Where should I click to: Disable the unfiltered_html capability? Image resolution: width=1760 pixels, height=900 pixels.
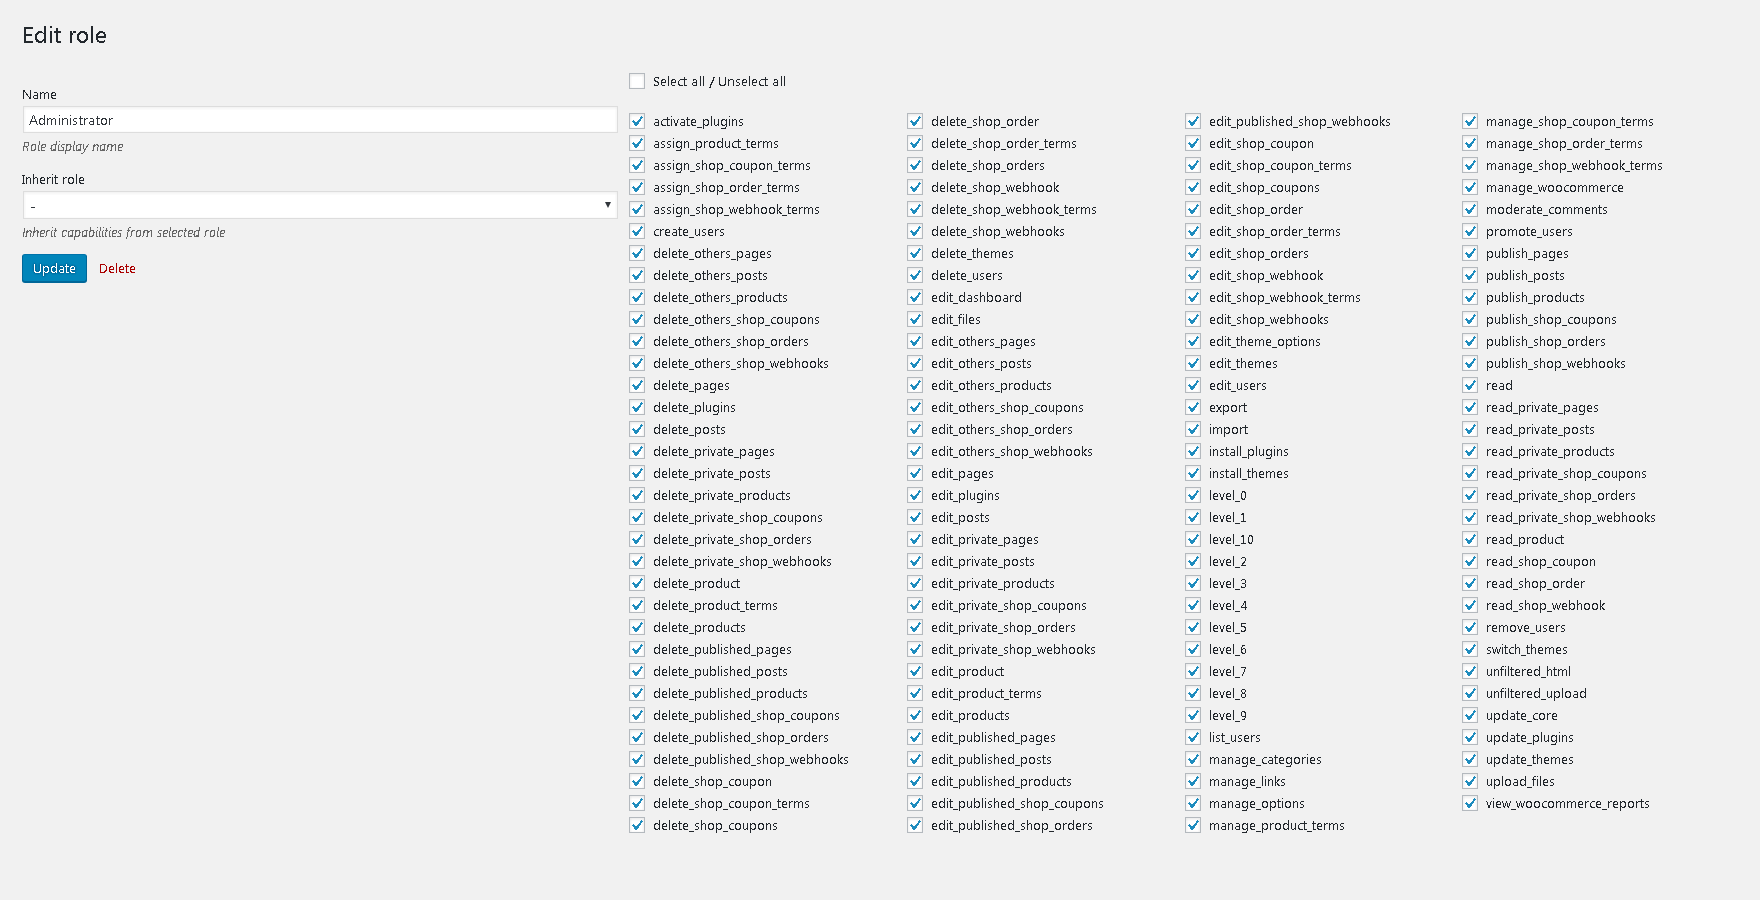(x=1470, y=671)
